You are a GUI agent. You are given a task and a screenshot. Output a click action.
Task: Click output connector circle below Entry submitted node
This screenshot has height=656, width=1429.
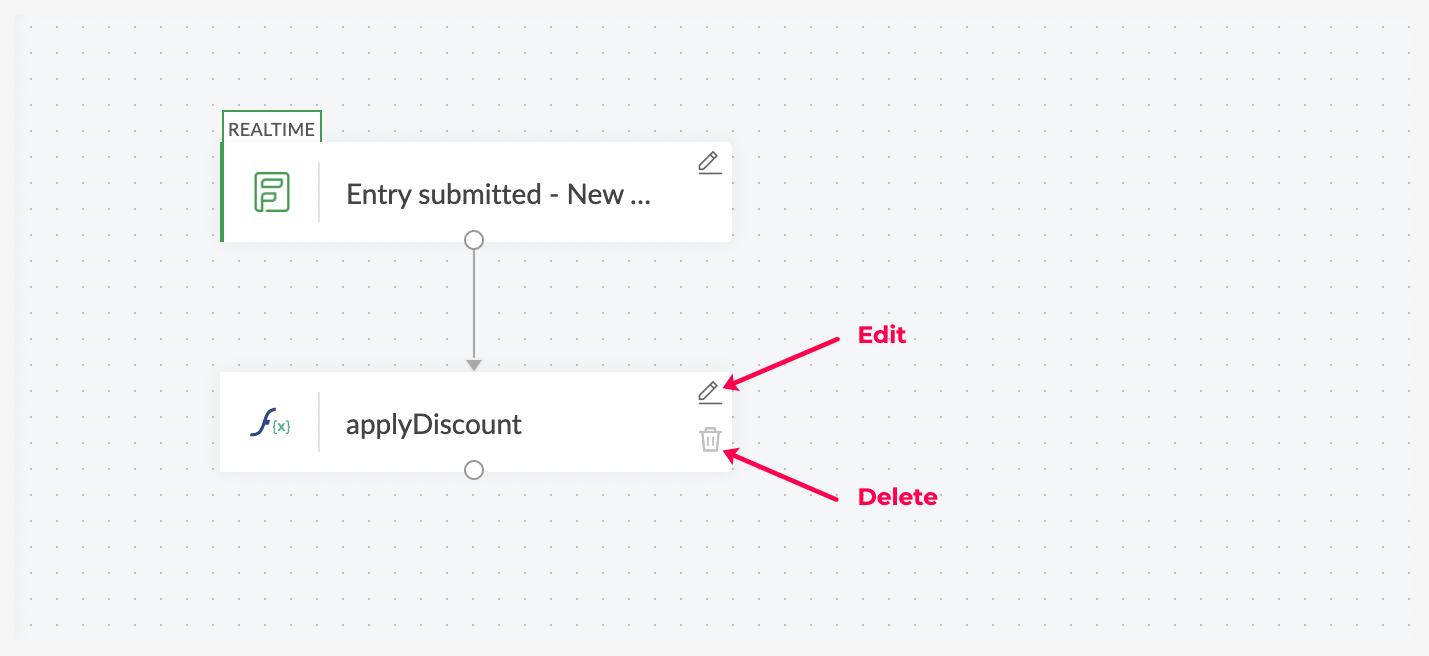pyautogui.click(x=474, y=240)
